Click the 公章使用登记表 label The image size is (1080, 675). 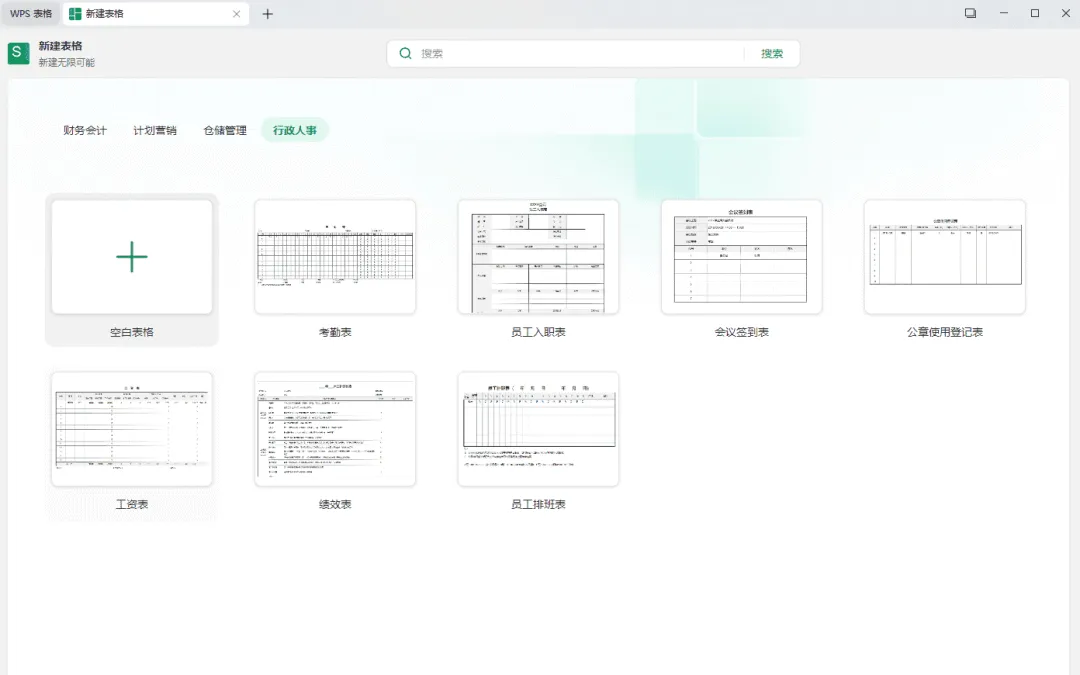(945, 332)
